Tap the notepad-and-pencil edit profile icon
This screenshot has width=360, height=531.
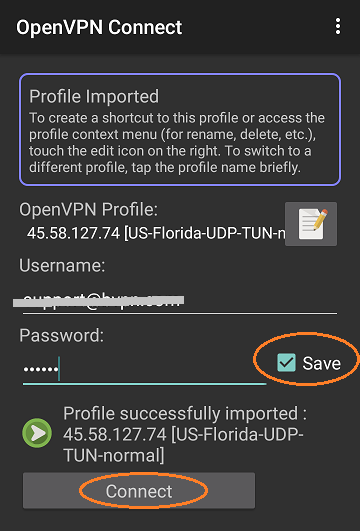[x=311, y=224]
